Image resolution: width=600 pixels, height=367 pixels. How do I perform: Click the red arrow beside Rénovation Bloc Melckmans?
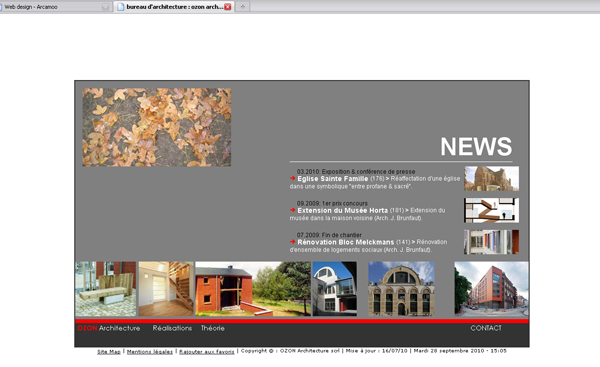(292, 242)
